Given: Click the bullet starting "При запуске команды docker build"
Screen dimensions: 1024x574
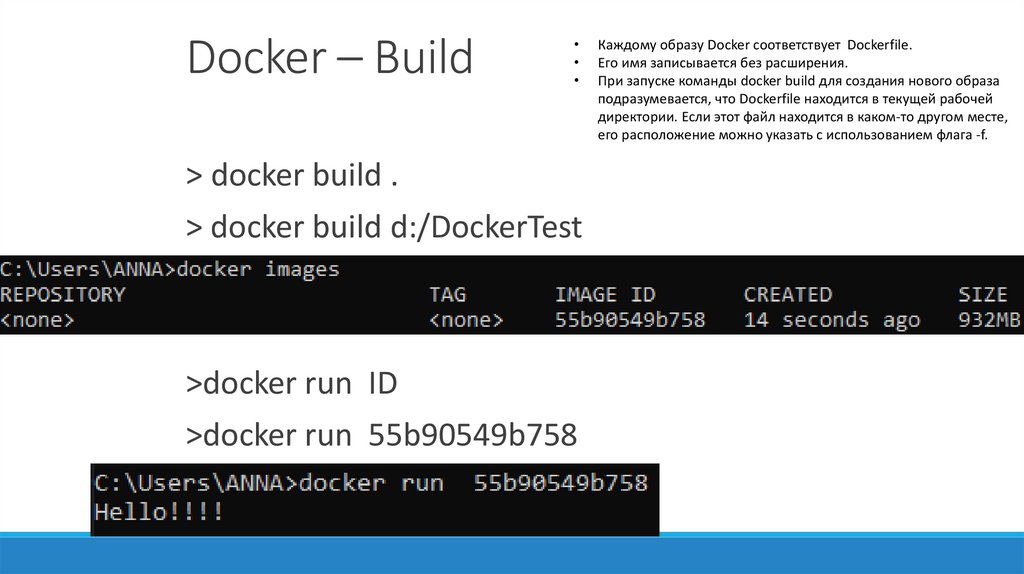Looking at the screenshot, I should pyautogui.click(x=803, y=108).
